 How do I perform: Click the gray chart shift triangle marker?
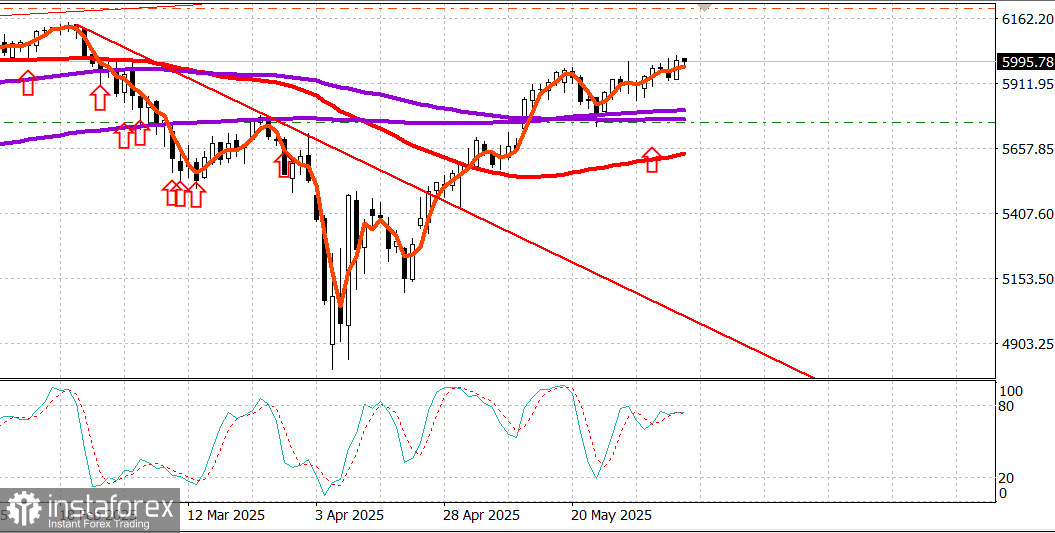pos(704,7)
